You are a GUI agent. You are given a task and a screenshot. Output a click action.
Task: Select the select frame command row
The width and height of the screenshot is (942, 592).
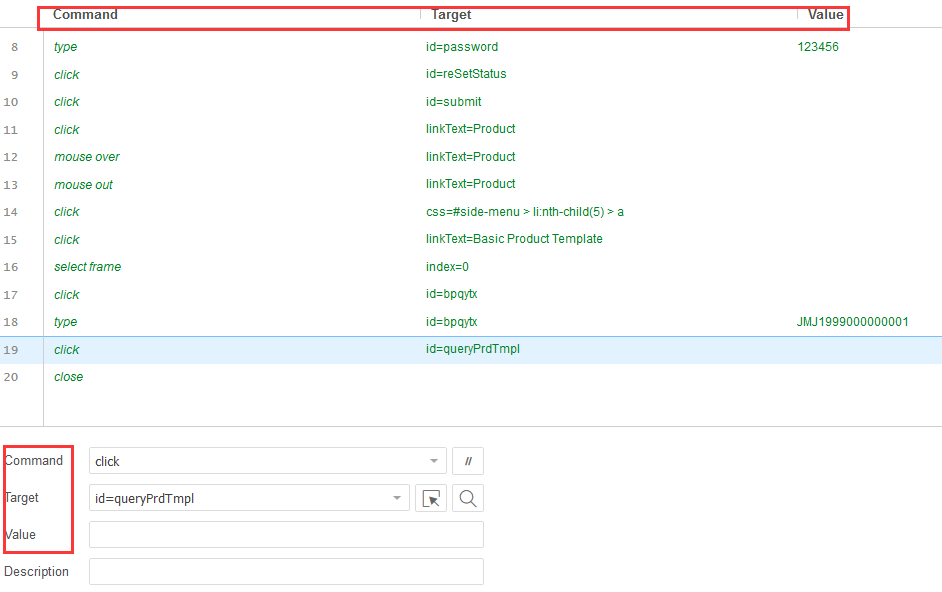[88, 267]
